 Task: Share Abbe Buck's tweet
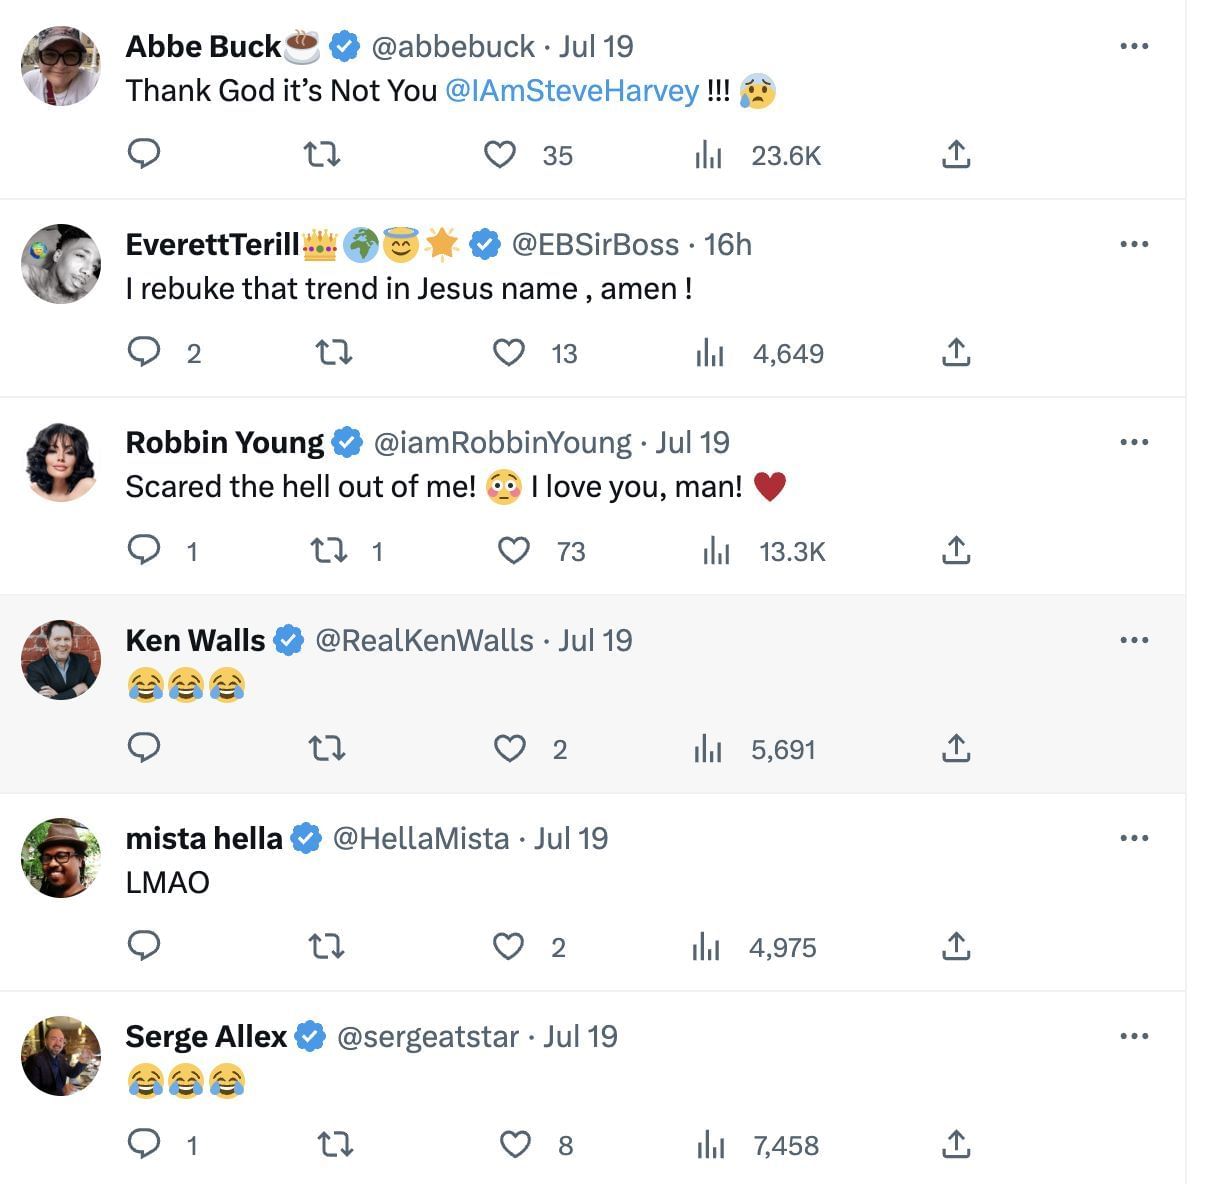(x=956, y=154)
